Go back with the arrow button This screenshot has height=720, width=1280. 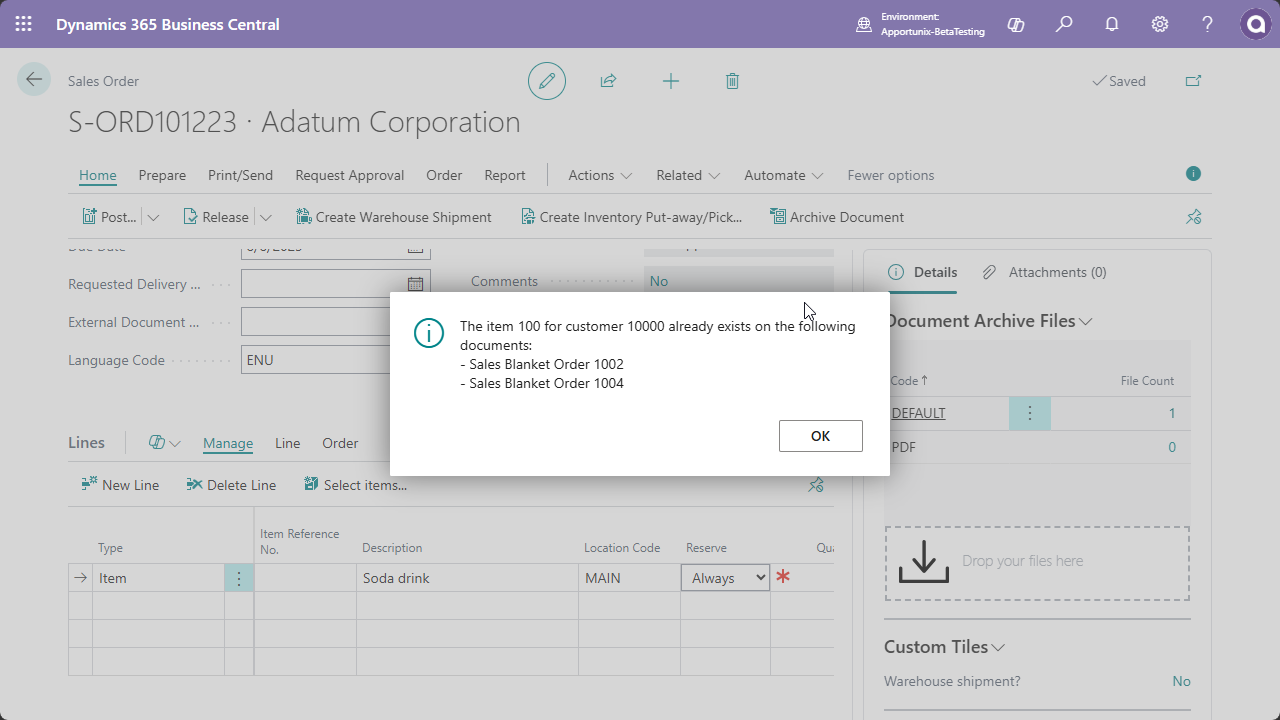click(34, 80)
